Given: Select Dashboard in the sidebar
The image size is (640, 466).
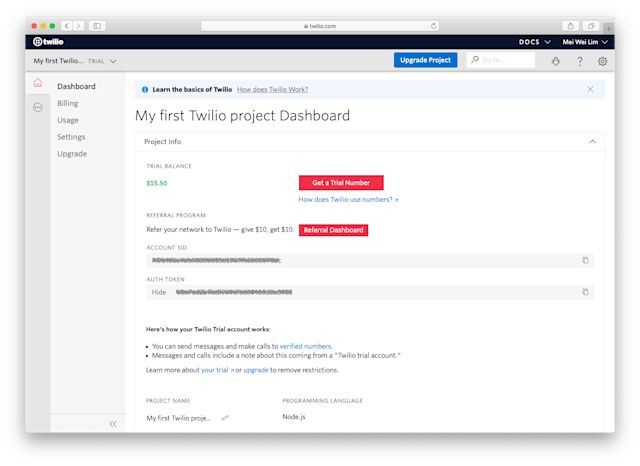Looking at the screenshot, I should pos(76,86).
